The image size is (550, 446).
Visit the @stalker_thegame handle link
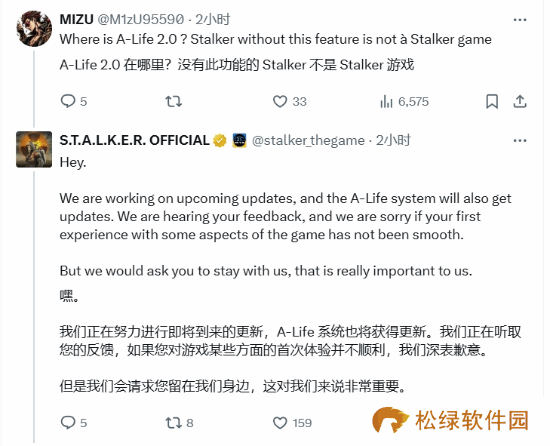pyautogui.click(x=308, y=141)
